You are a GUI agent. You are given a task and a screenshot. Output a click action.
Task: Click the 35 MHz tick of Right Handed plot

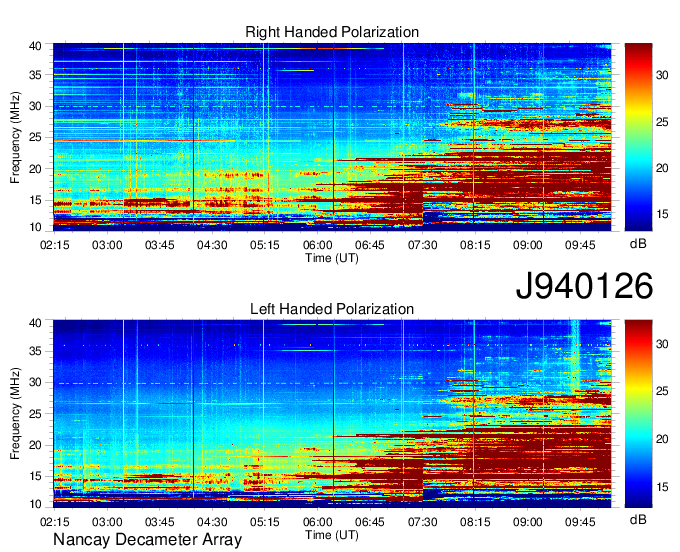[x=35, y=75]
